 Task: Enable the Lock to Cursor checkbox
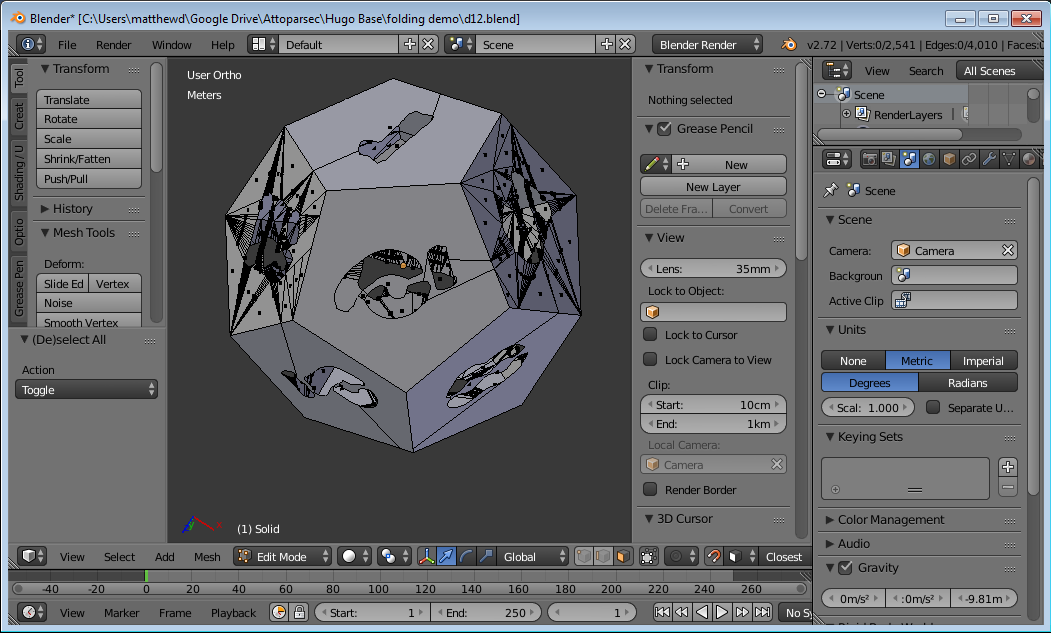[x=650, y=335]
